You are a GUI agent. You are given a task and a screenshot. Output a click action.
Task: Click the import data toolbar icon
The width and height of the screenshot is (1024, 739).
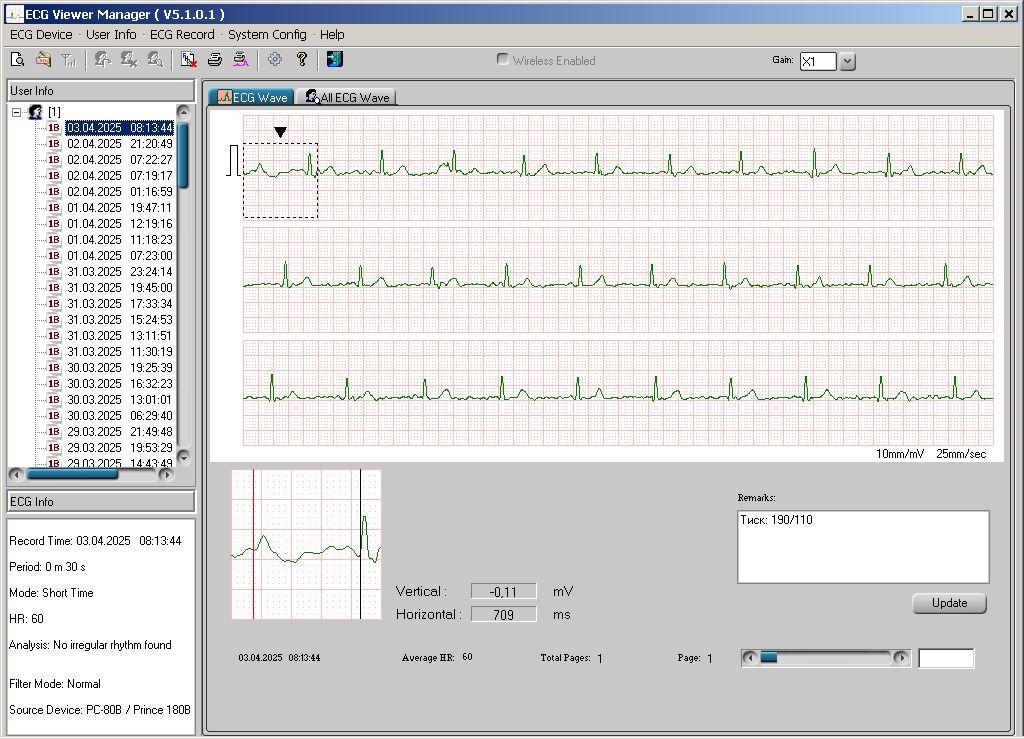[43, 60]
